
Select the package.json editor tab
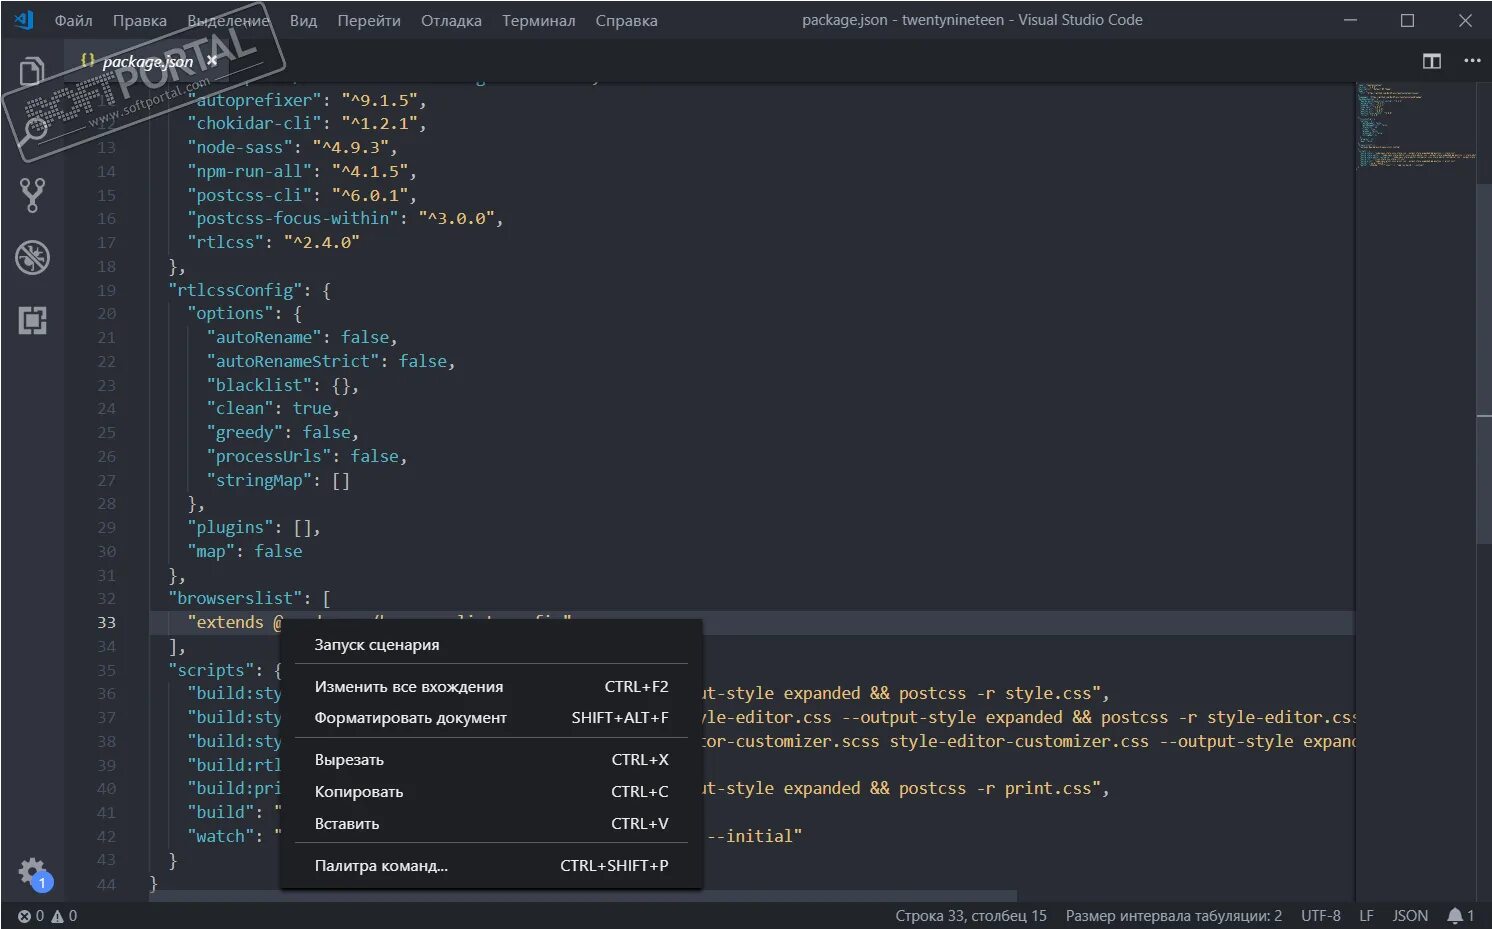click(x=148, y=61)
